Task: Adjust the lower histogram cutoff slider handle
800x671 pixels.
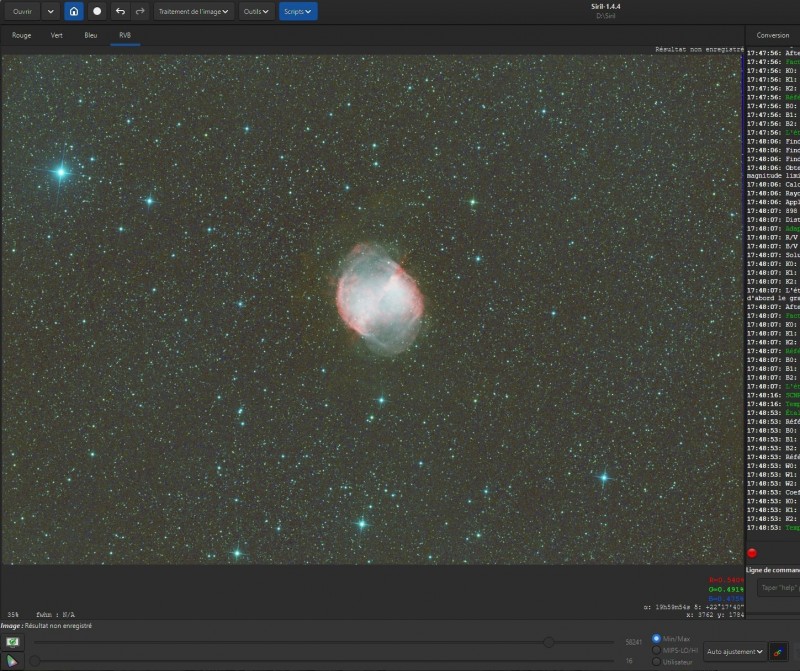Action: pos(35,661)
